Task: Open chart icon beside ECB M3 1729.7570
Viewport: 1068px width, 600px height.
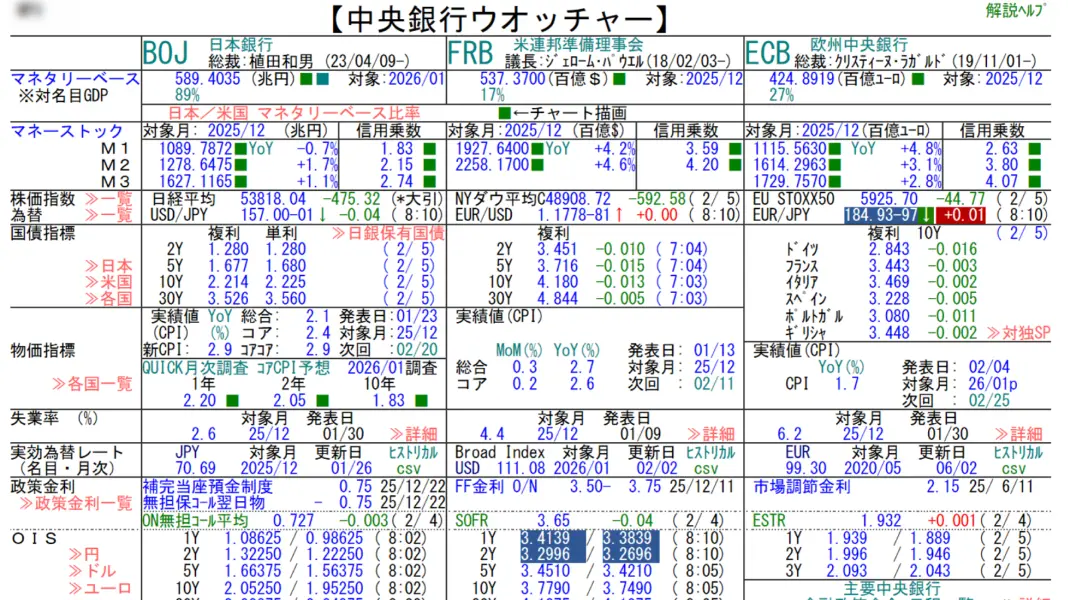Action: 834,182
